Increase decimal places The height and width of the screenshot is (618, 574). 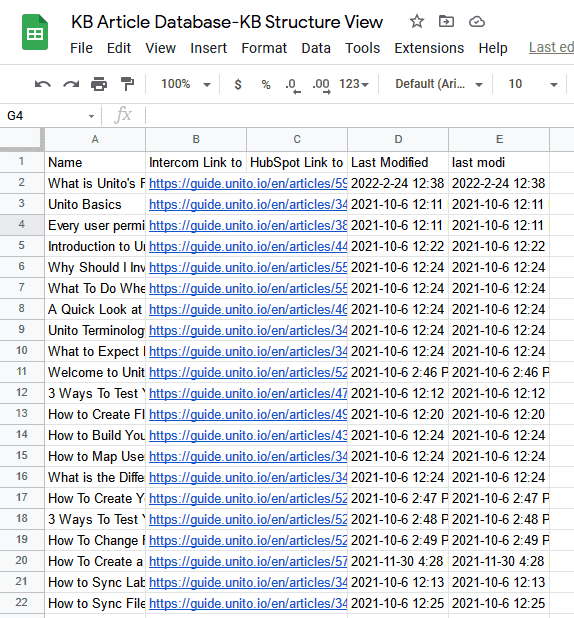tap(321, 85)
